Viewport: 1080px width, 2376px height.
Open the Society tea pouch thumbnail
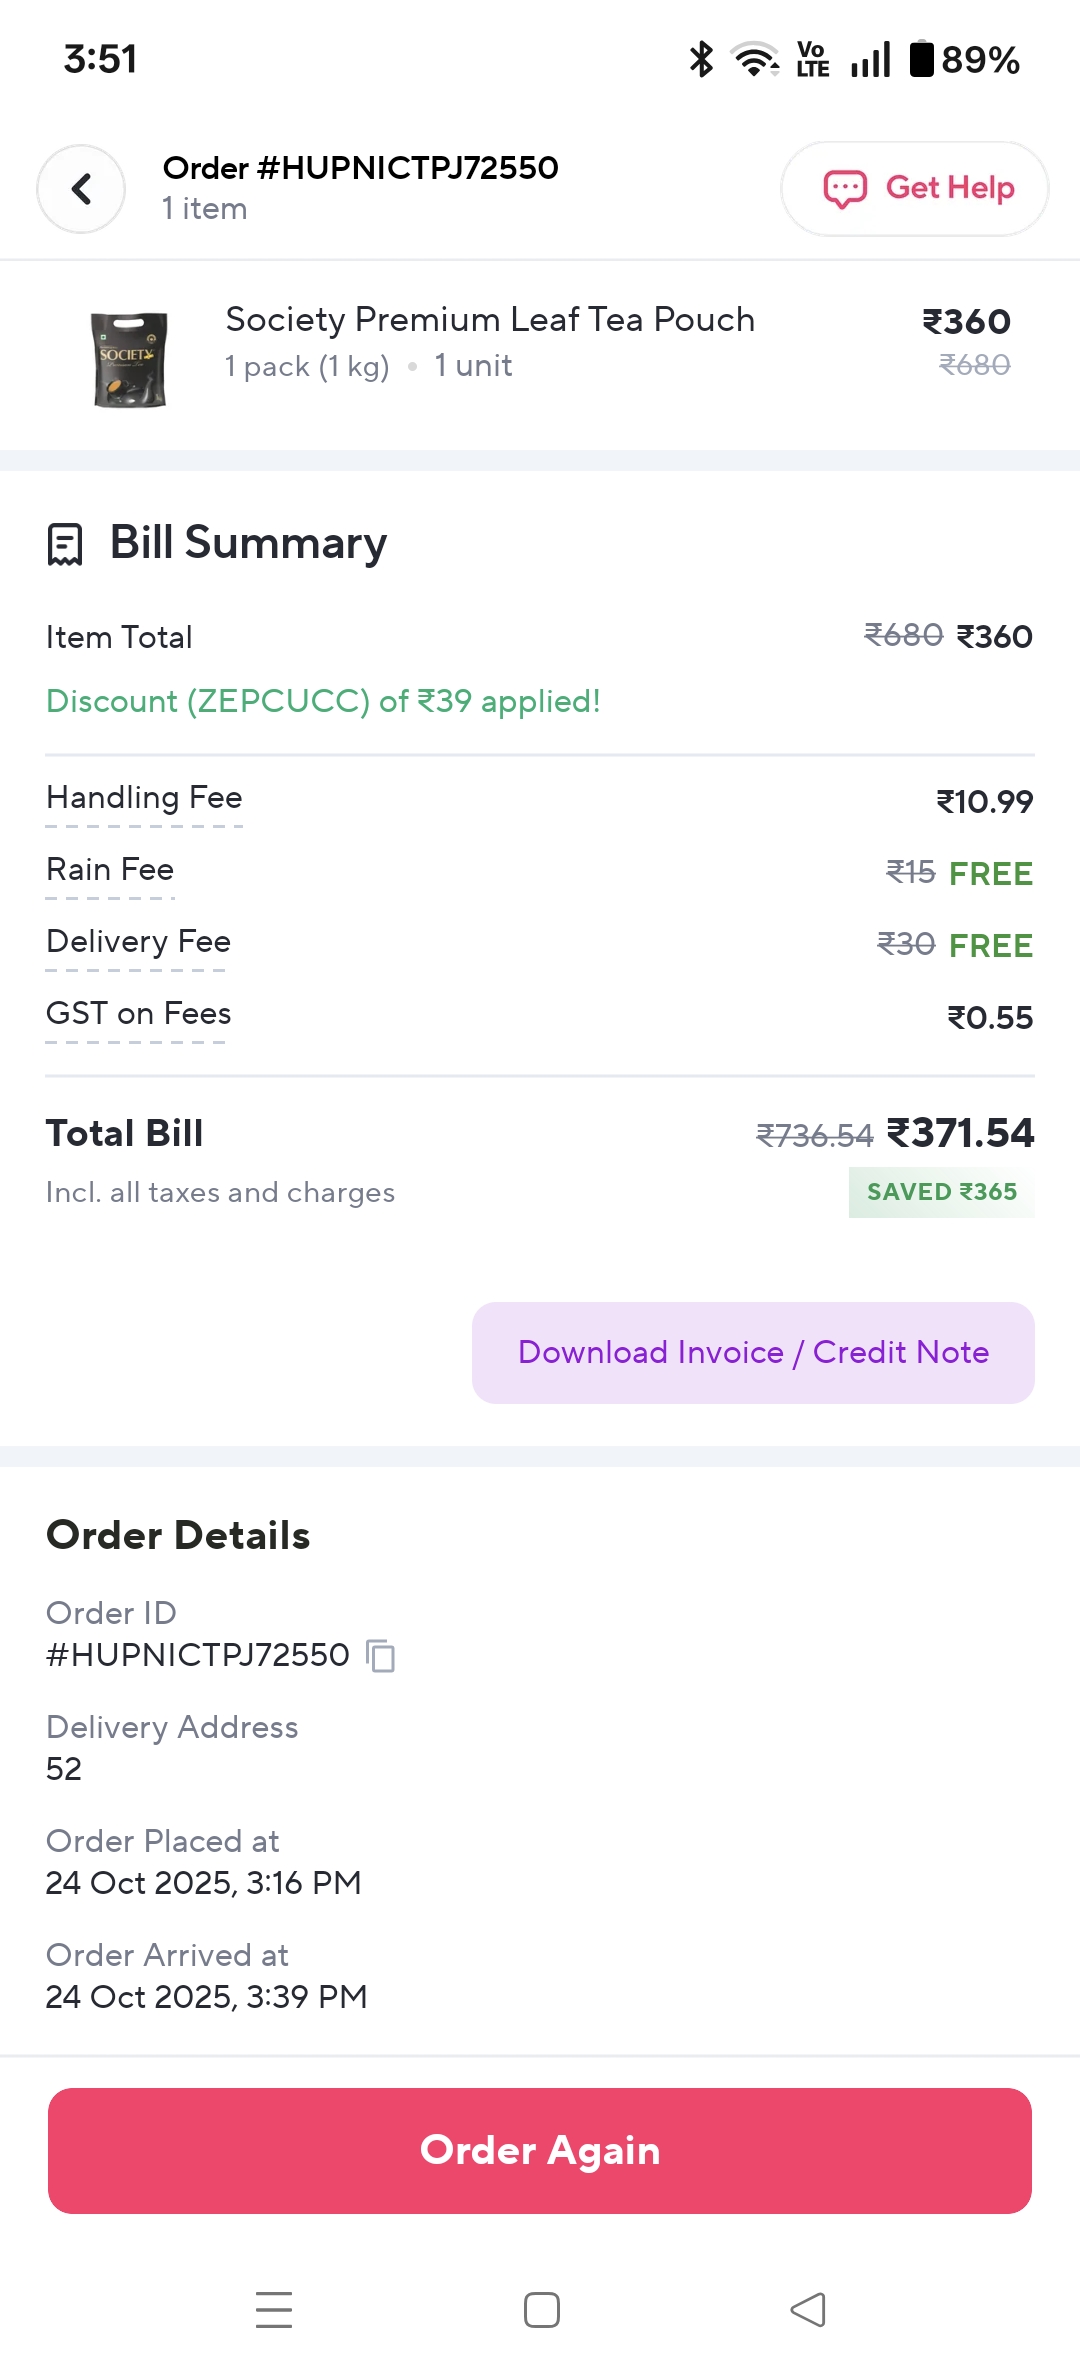129,359
